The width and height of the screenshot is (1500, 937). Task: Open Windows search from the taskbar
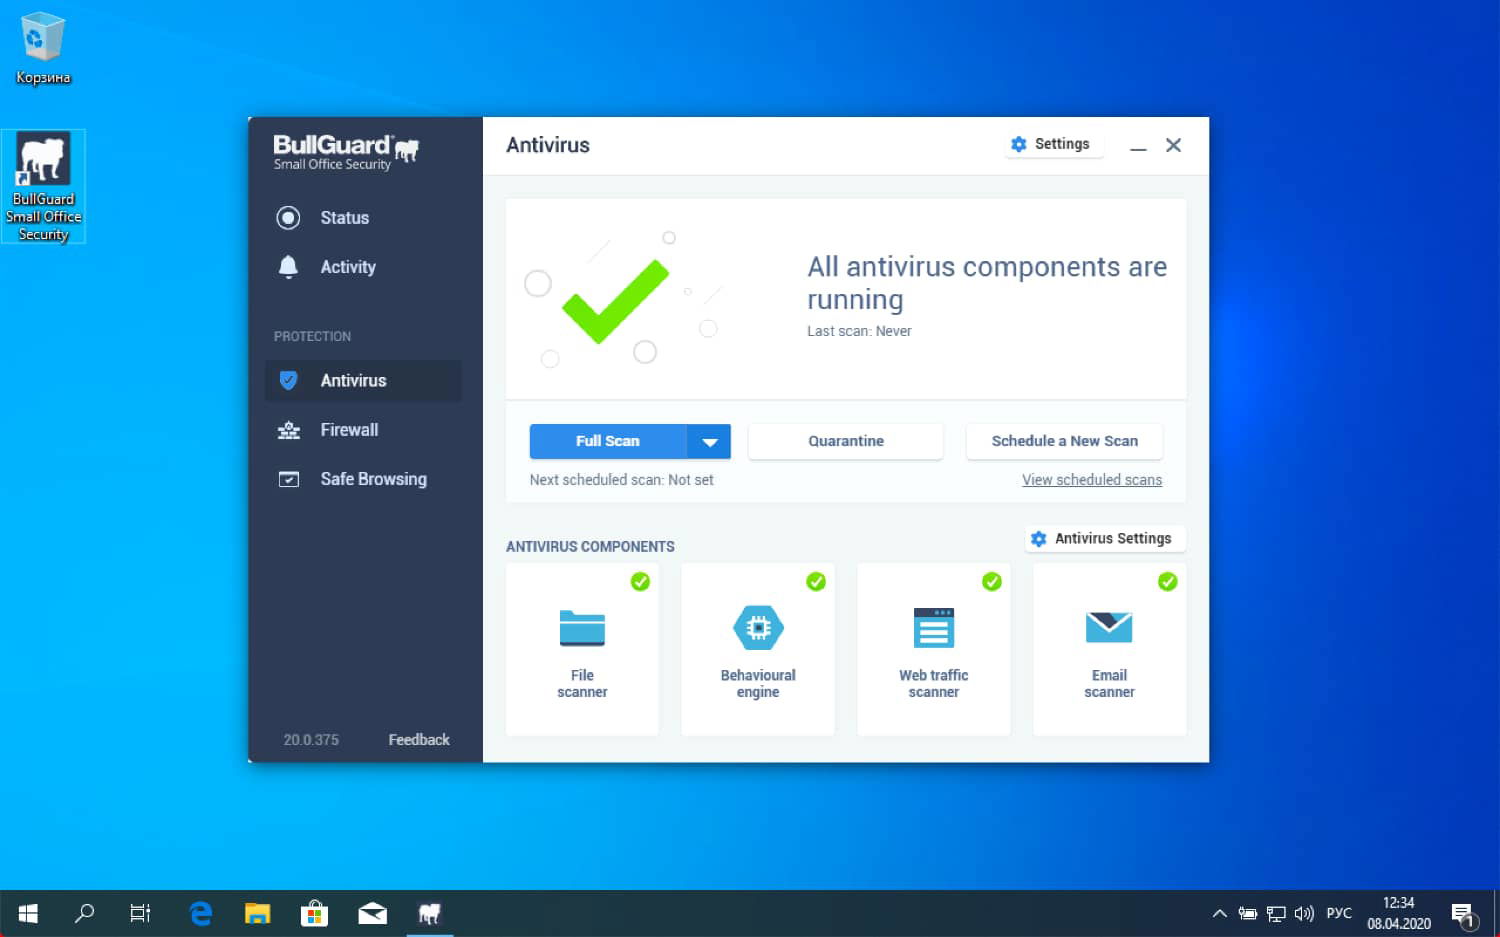(x=85, y=913)
